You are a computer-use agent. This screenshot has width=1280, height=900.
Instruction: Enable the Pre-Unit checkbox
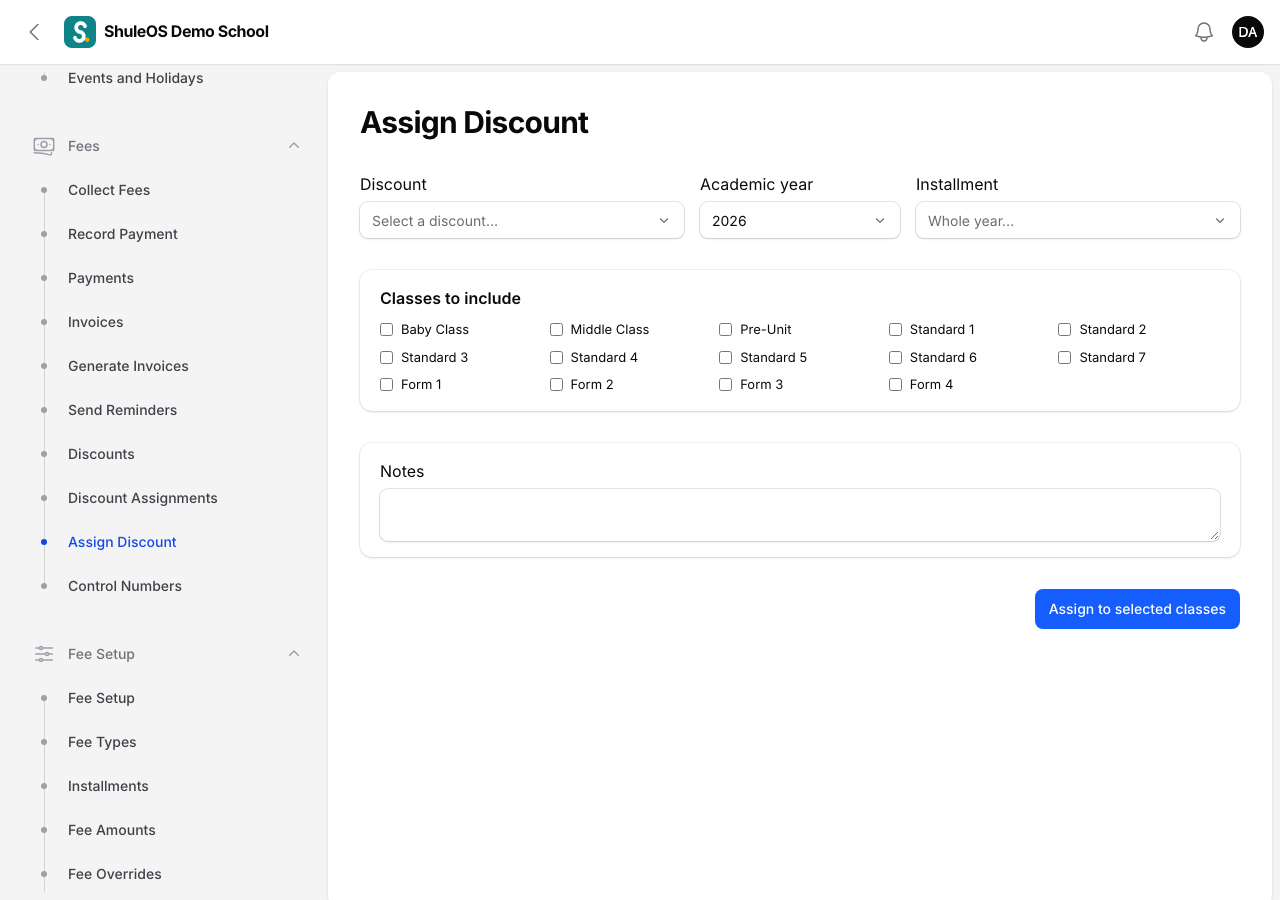coord(726,329)
